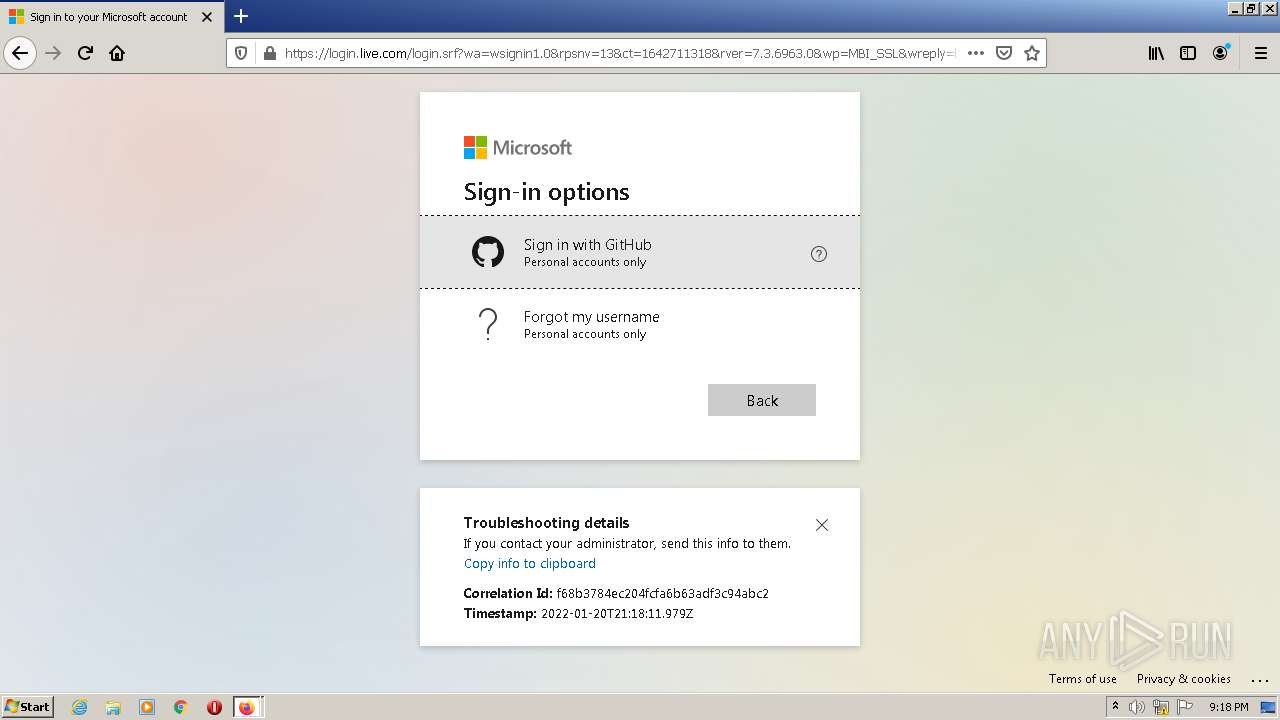Open Privacy & cookies link
The height and width of the screenshot is (720, 1280).
(x=1184, y=678)
